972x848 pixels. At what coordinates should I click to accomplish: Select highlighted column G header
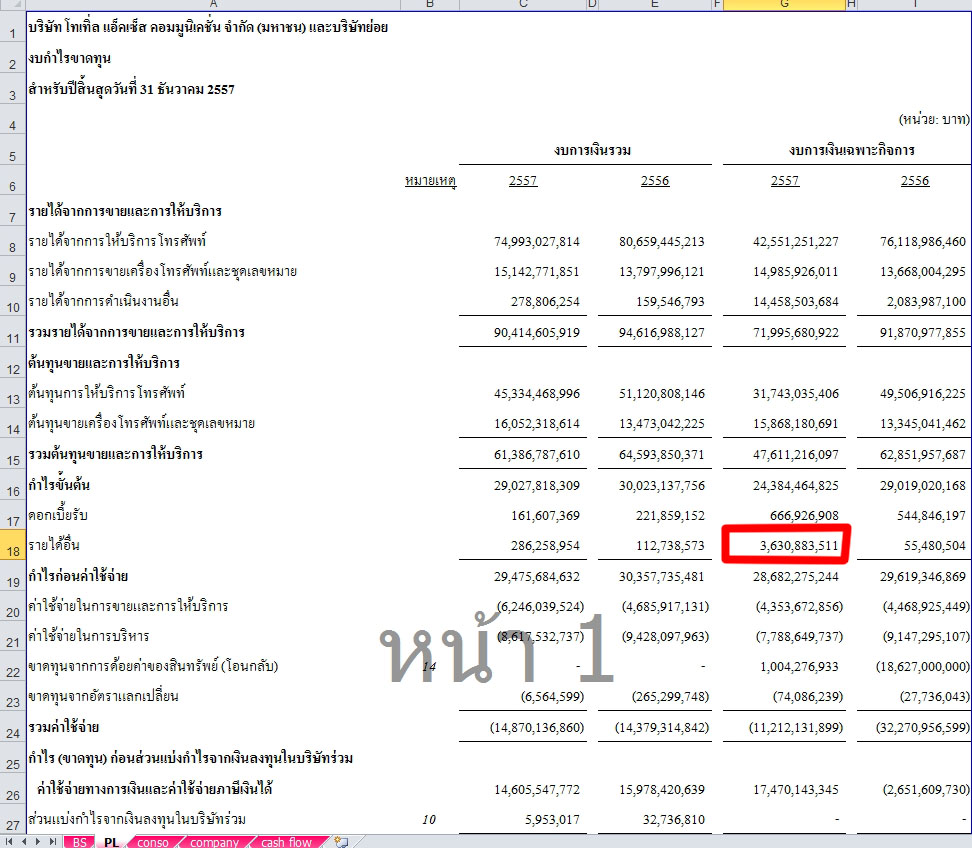coord(784,4)
